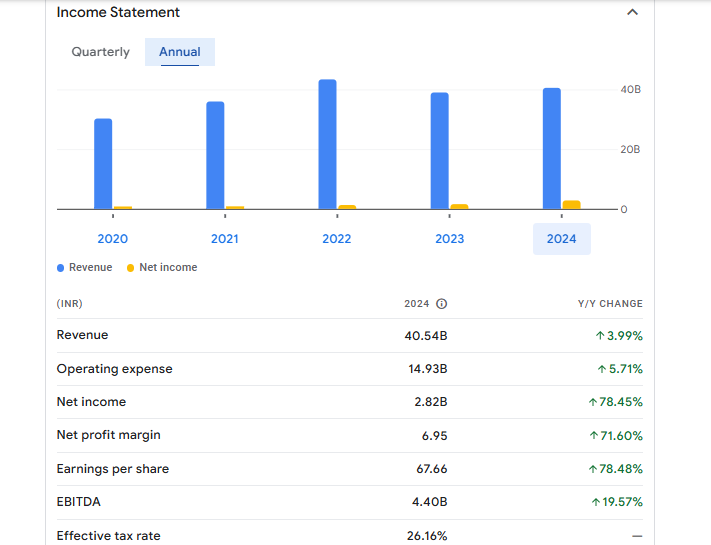Click the 19.57% EBITDA change
711x545 pixels.
[x=617, y=502]
